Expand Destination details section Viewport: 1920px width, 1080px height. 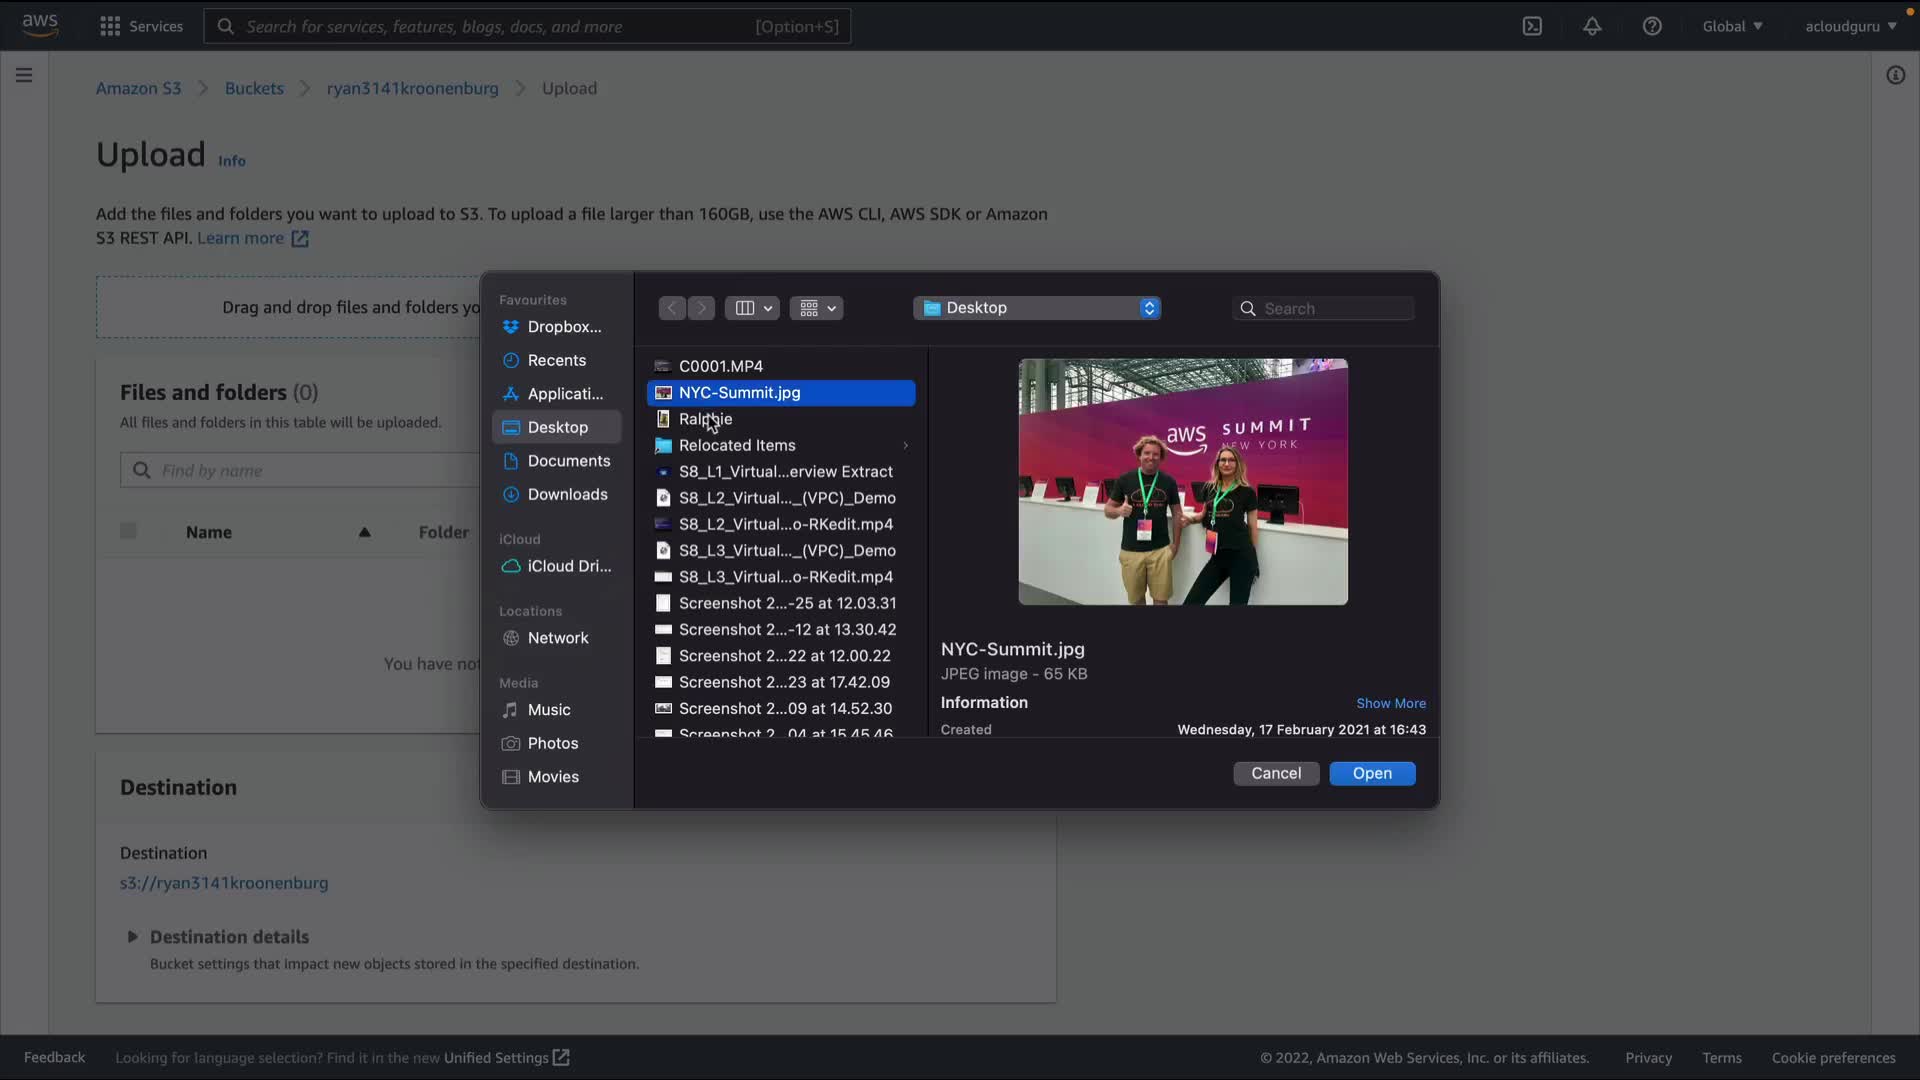pyautogui.click(x=132, y=937)
